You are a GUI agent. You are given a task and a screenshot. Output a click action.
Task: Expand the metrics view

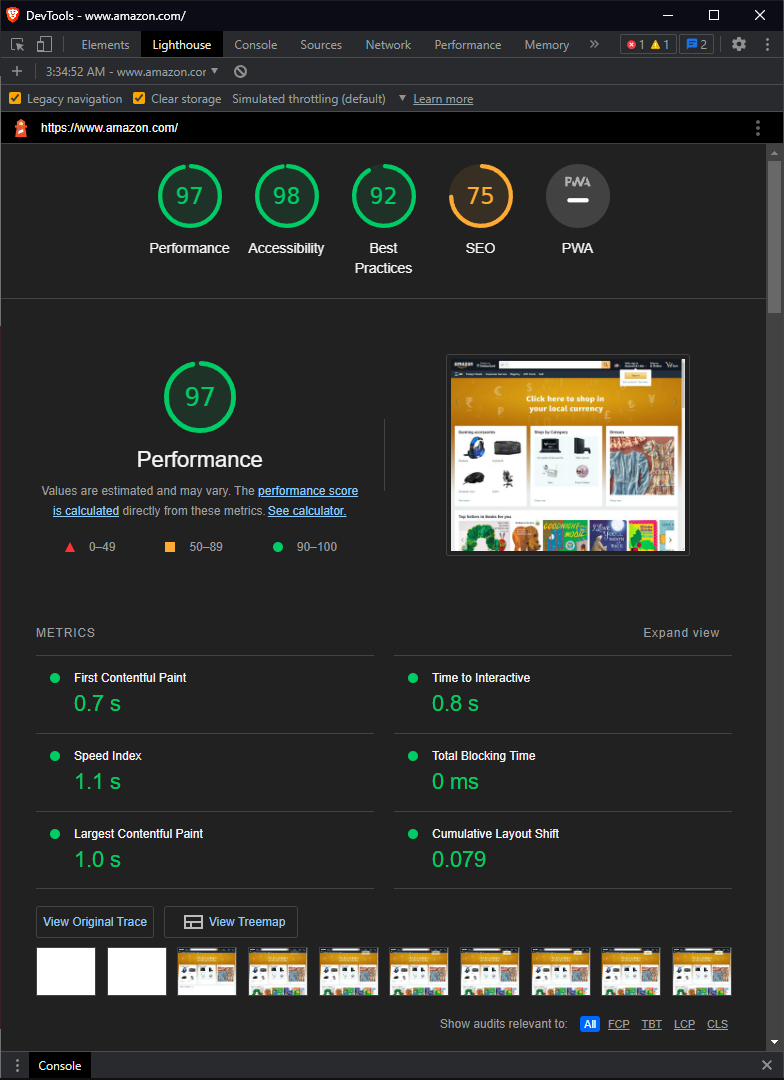[681, 633]
